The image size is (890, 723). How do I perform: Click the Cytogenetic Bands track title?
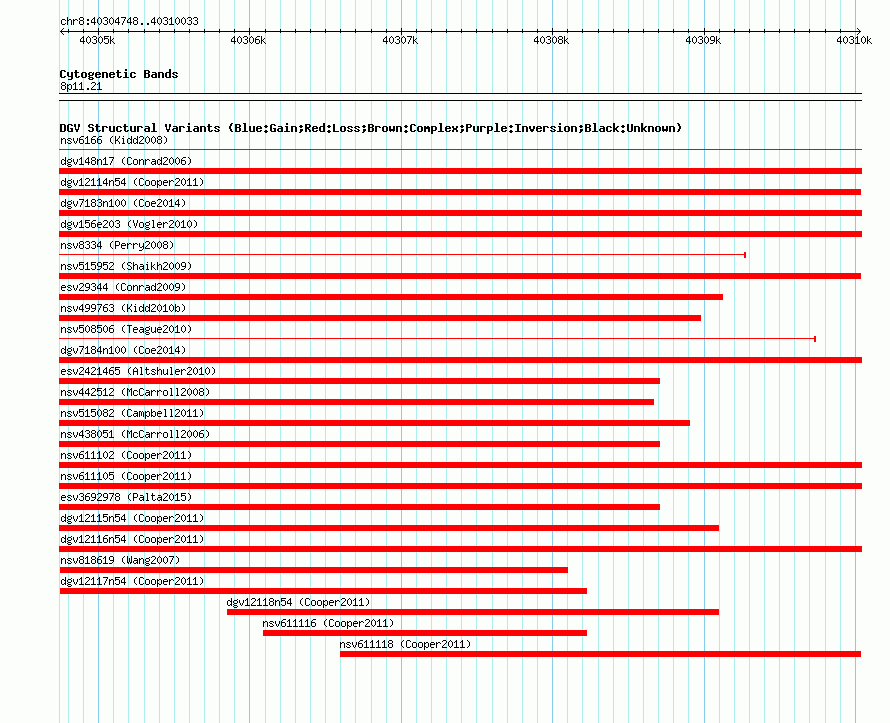click(119, 74)
